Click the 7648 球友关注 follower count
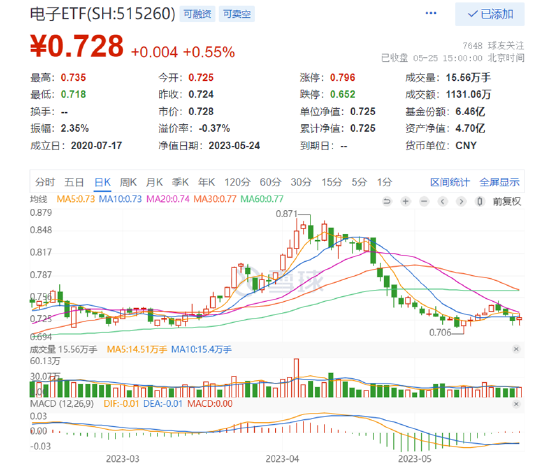550x470 pixels. (x=493, y=46)
